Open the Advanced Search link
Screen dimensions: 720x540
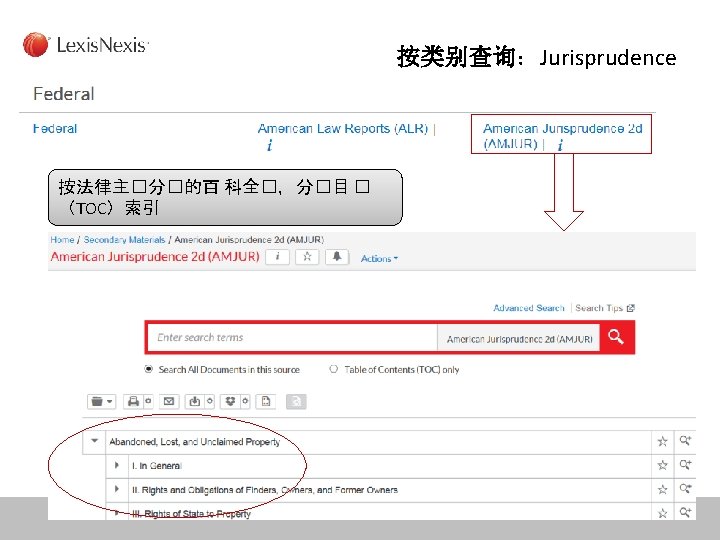pos(529,308)
